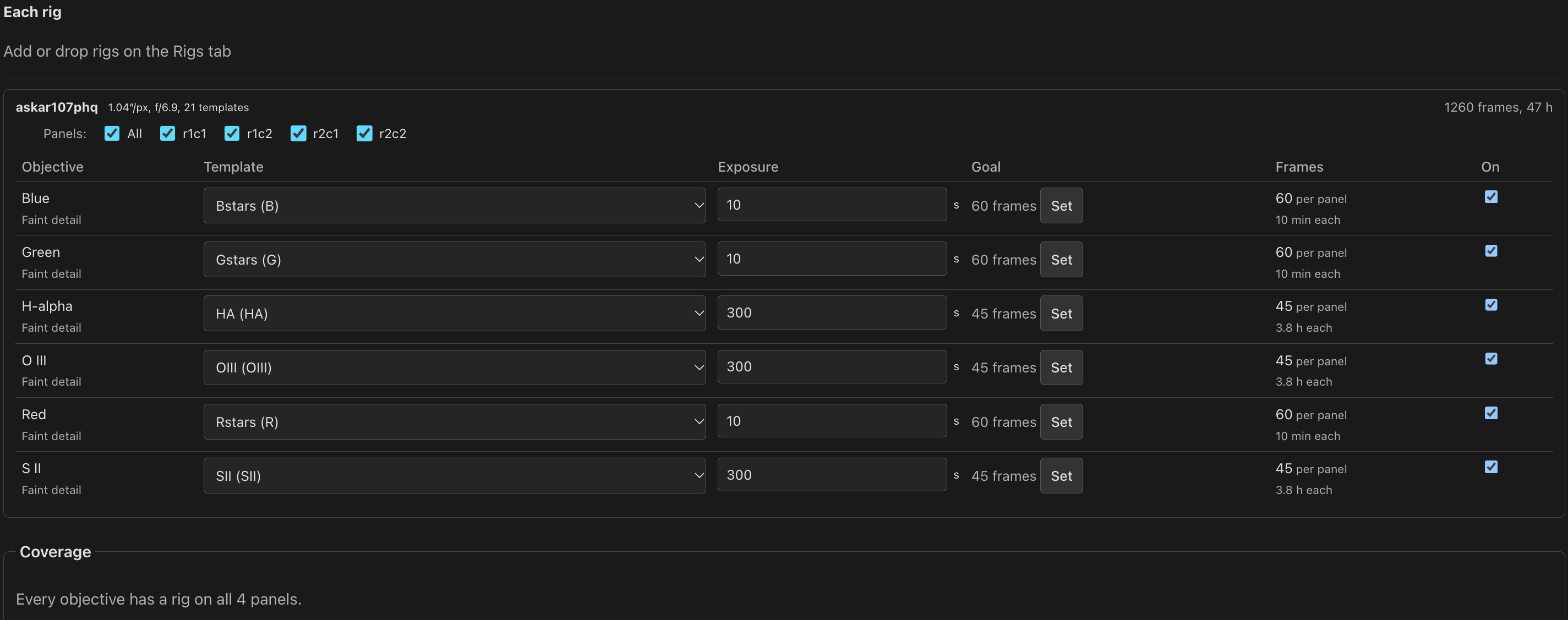The height and width of the screenshot is (620, 1568).
Task: Click '1.04"/px, f/6.9, 21 templates' text
Action: click(178, 107)
